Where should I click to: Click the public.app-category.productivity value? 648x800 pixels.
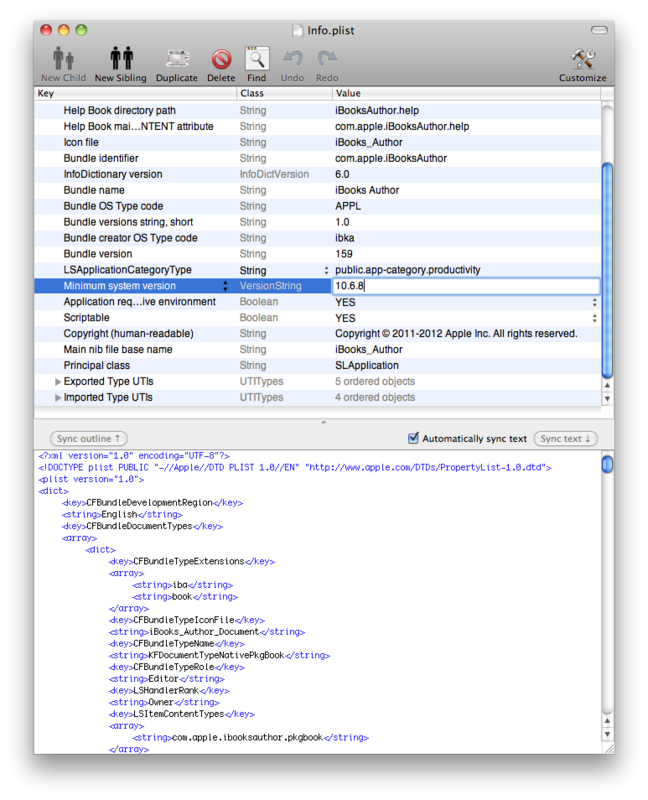(x=408, y=270)
